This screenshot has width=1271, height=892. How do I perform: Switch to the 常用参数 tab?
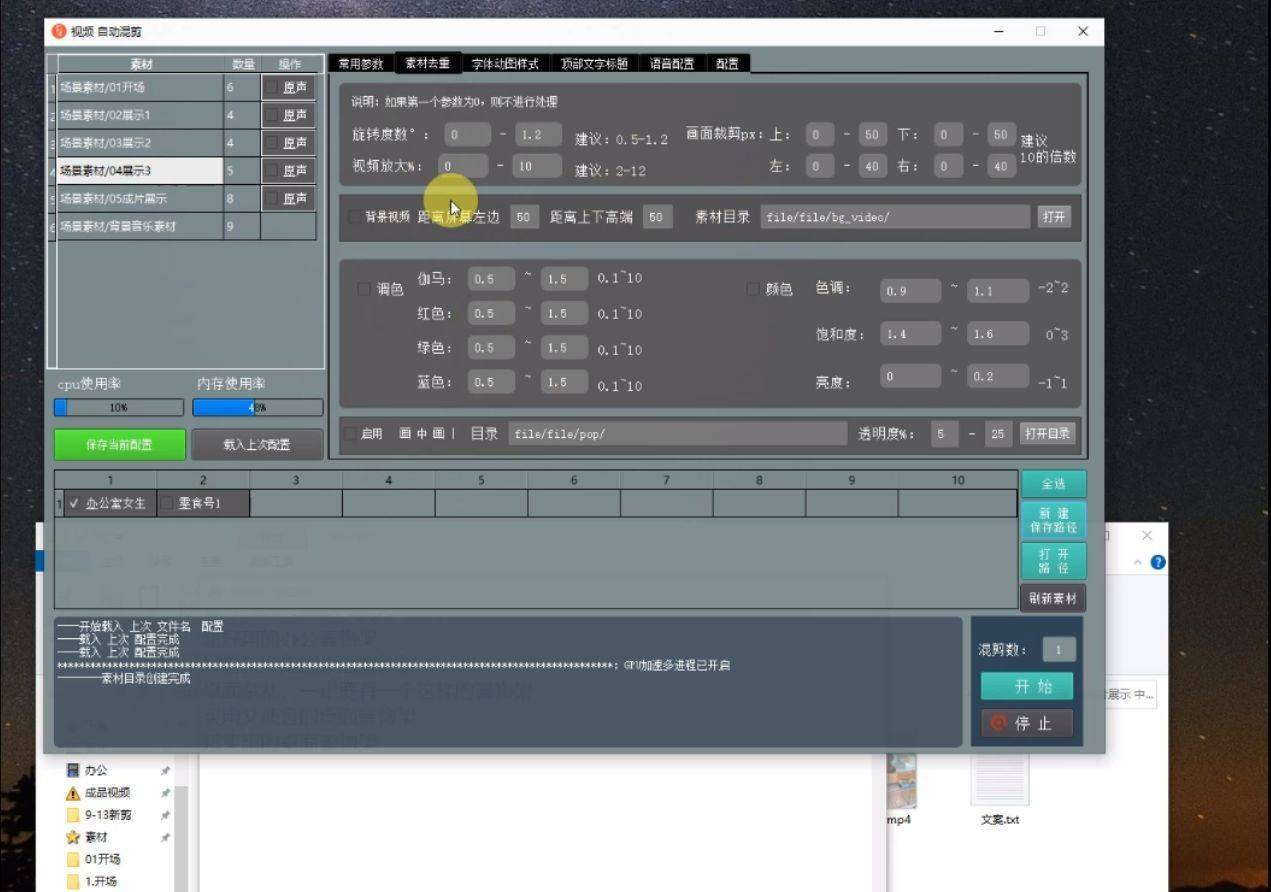360,63
